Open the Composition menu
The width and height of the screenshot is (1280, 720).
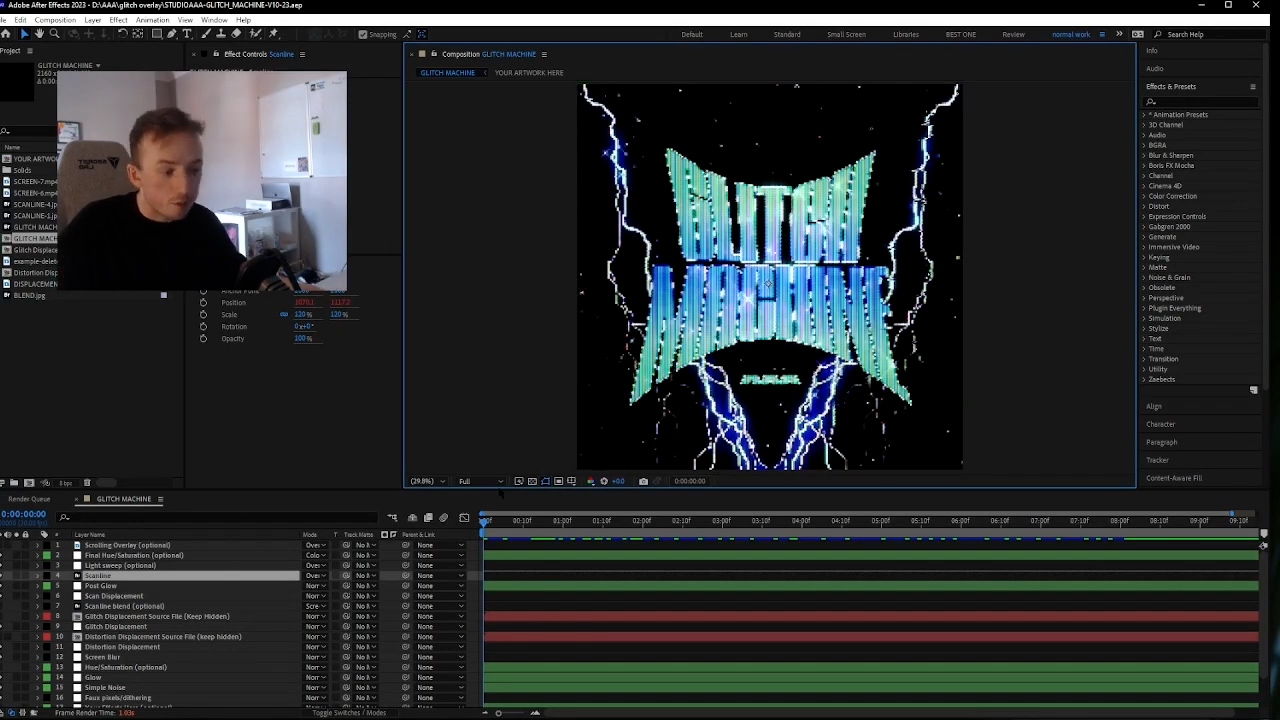click(55, 20)
